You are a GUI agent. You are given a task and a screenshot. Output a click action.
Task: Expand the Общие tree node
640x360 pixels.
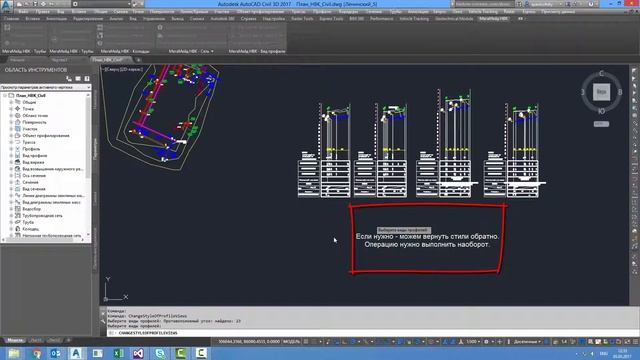[11, 102]
